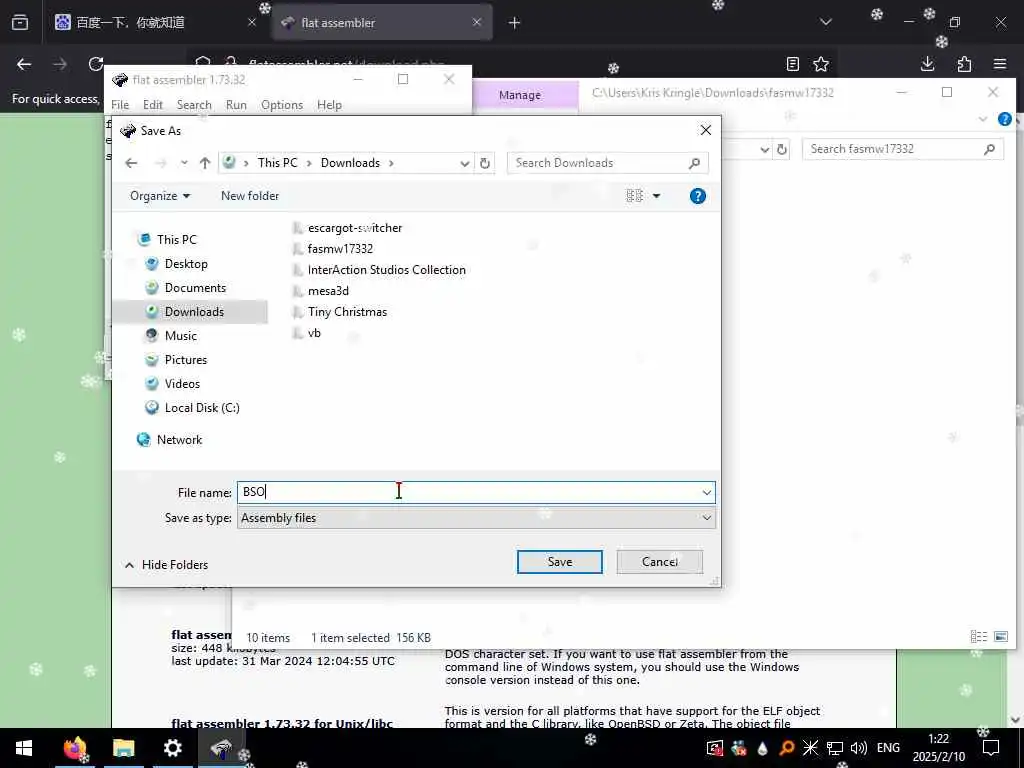
Task: Go up one folder level in Save As
Action: click(205, 163)
